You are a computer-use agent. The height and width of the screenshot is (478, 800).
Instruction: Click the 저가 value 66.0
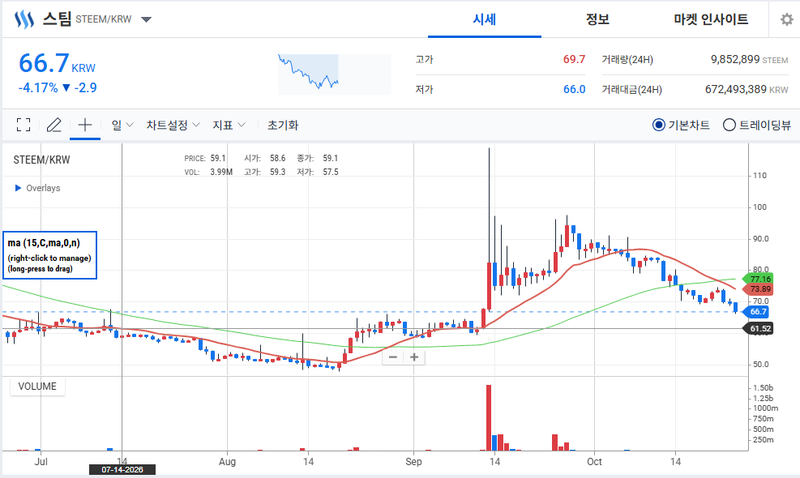tap(574, 89)
